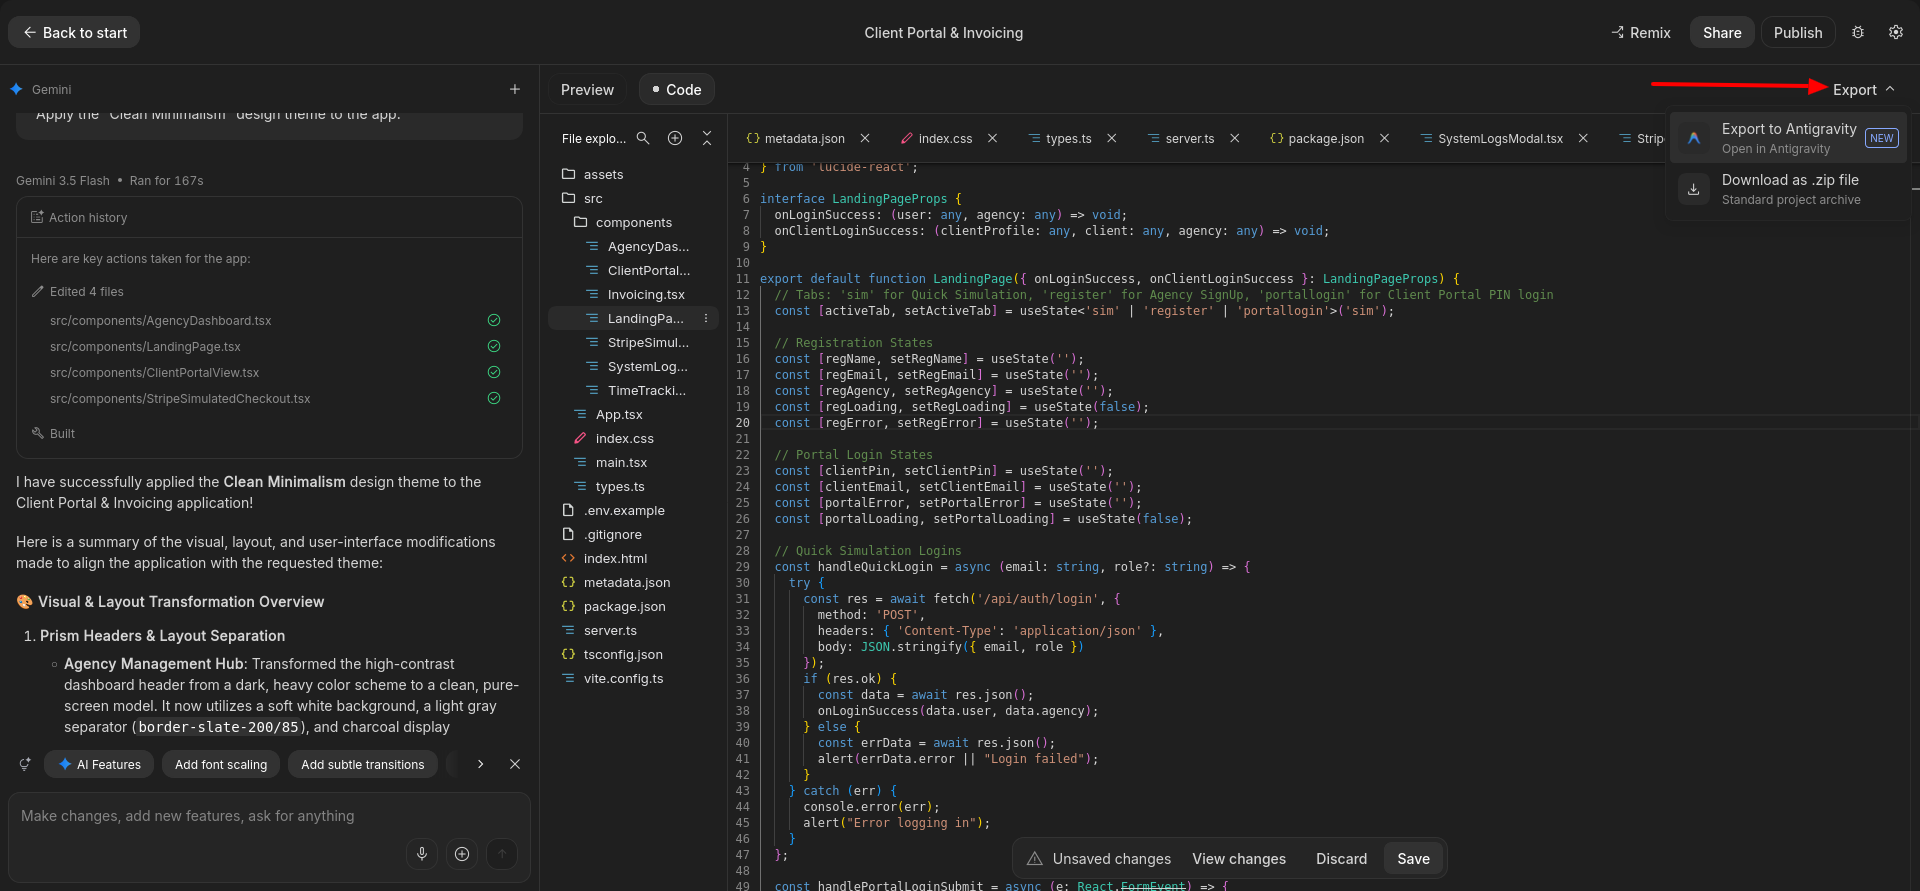Add a new file in explorer
The height and width of the screenshot is (891, 1920).
675,139
